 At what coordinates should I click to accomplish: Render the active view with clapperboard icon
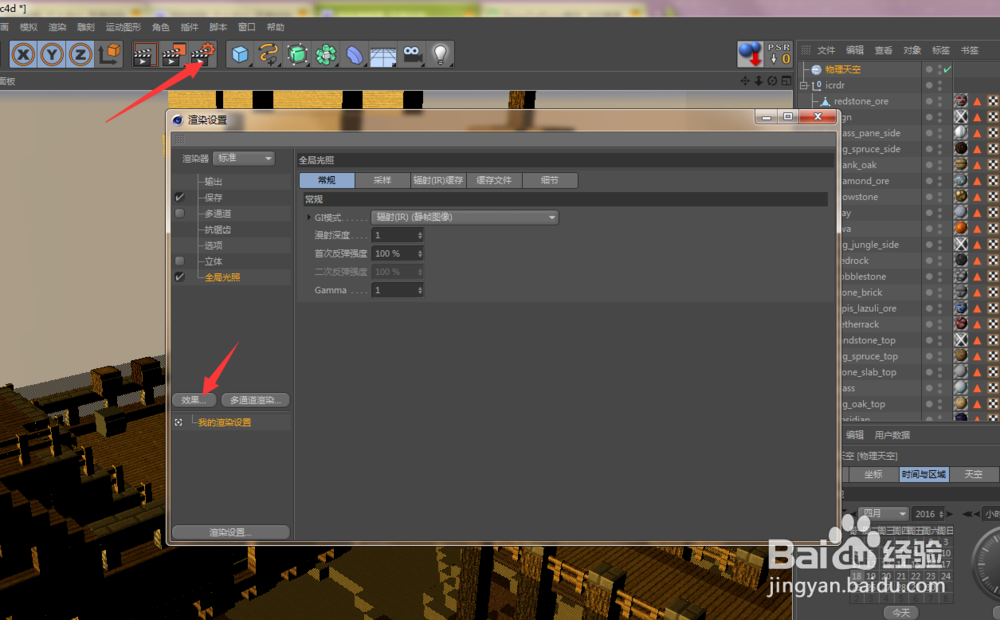point(145,55)
